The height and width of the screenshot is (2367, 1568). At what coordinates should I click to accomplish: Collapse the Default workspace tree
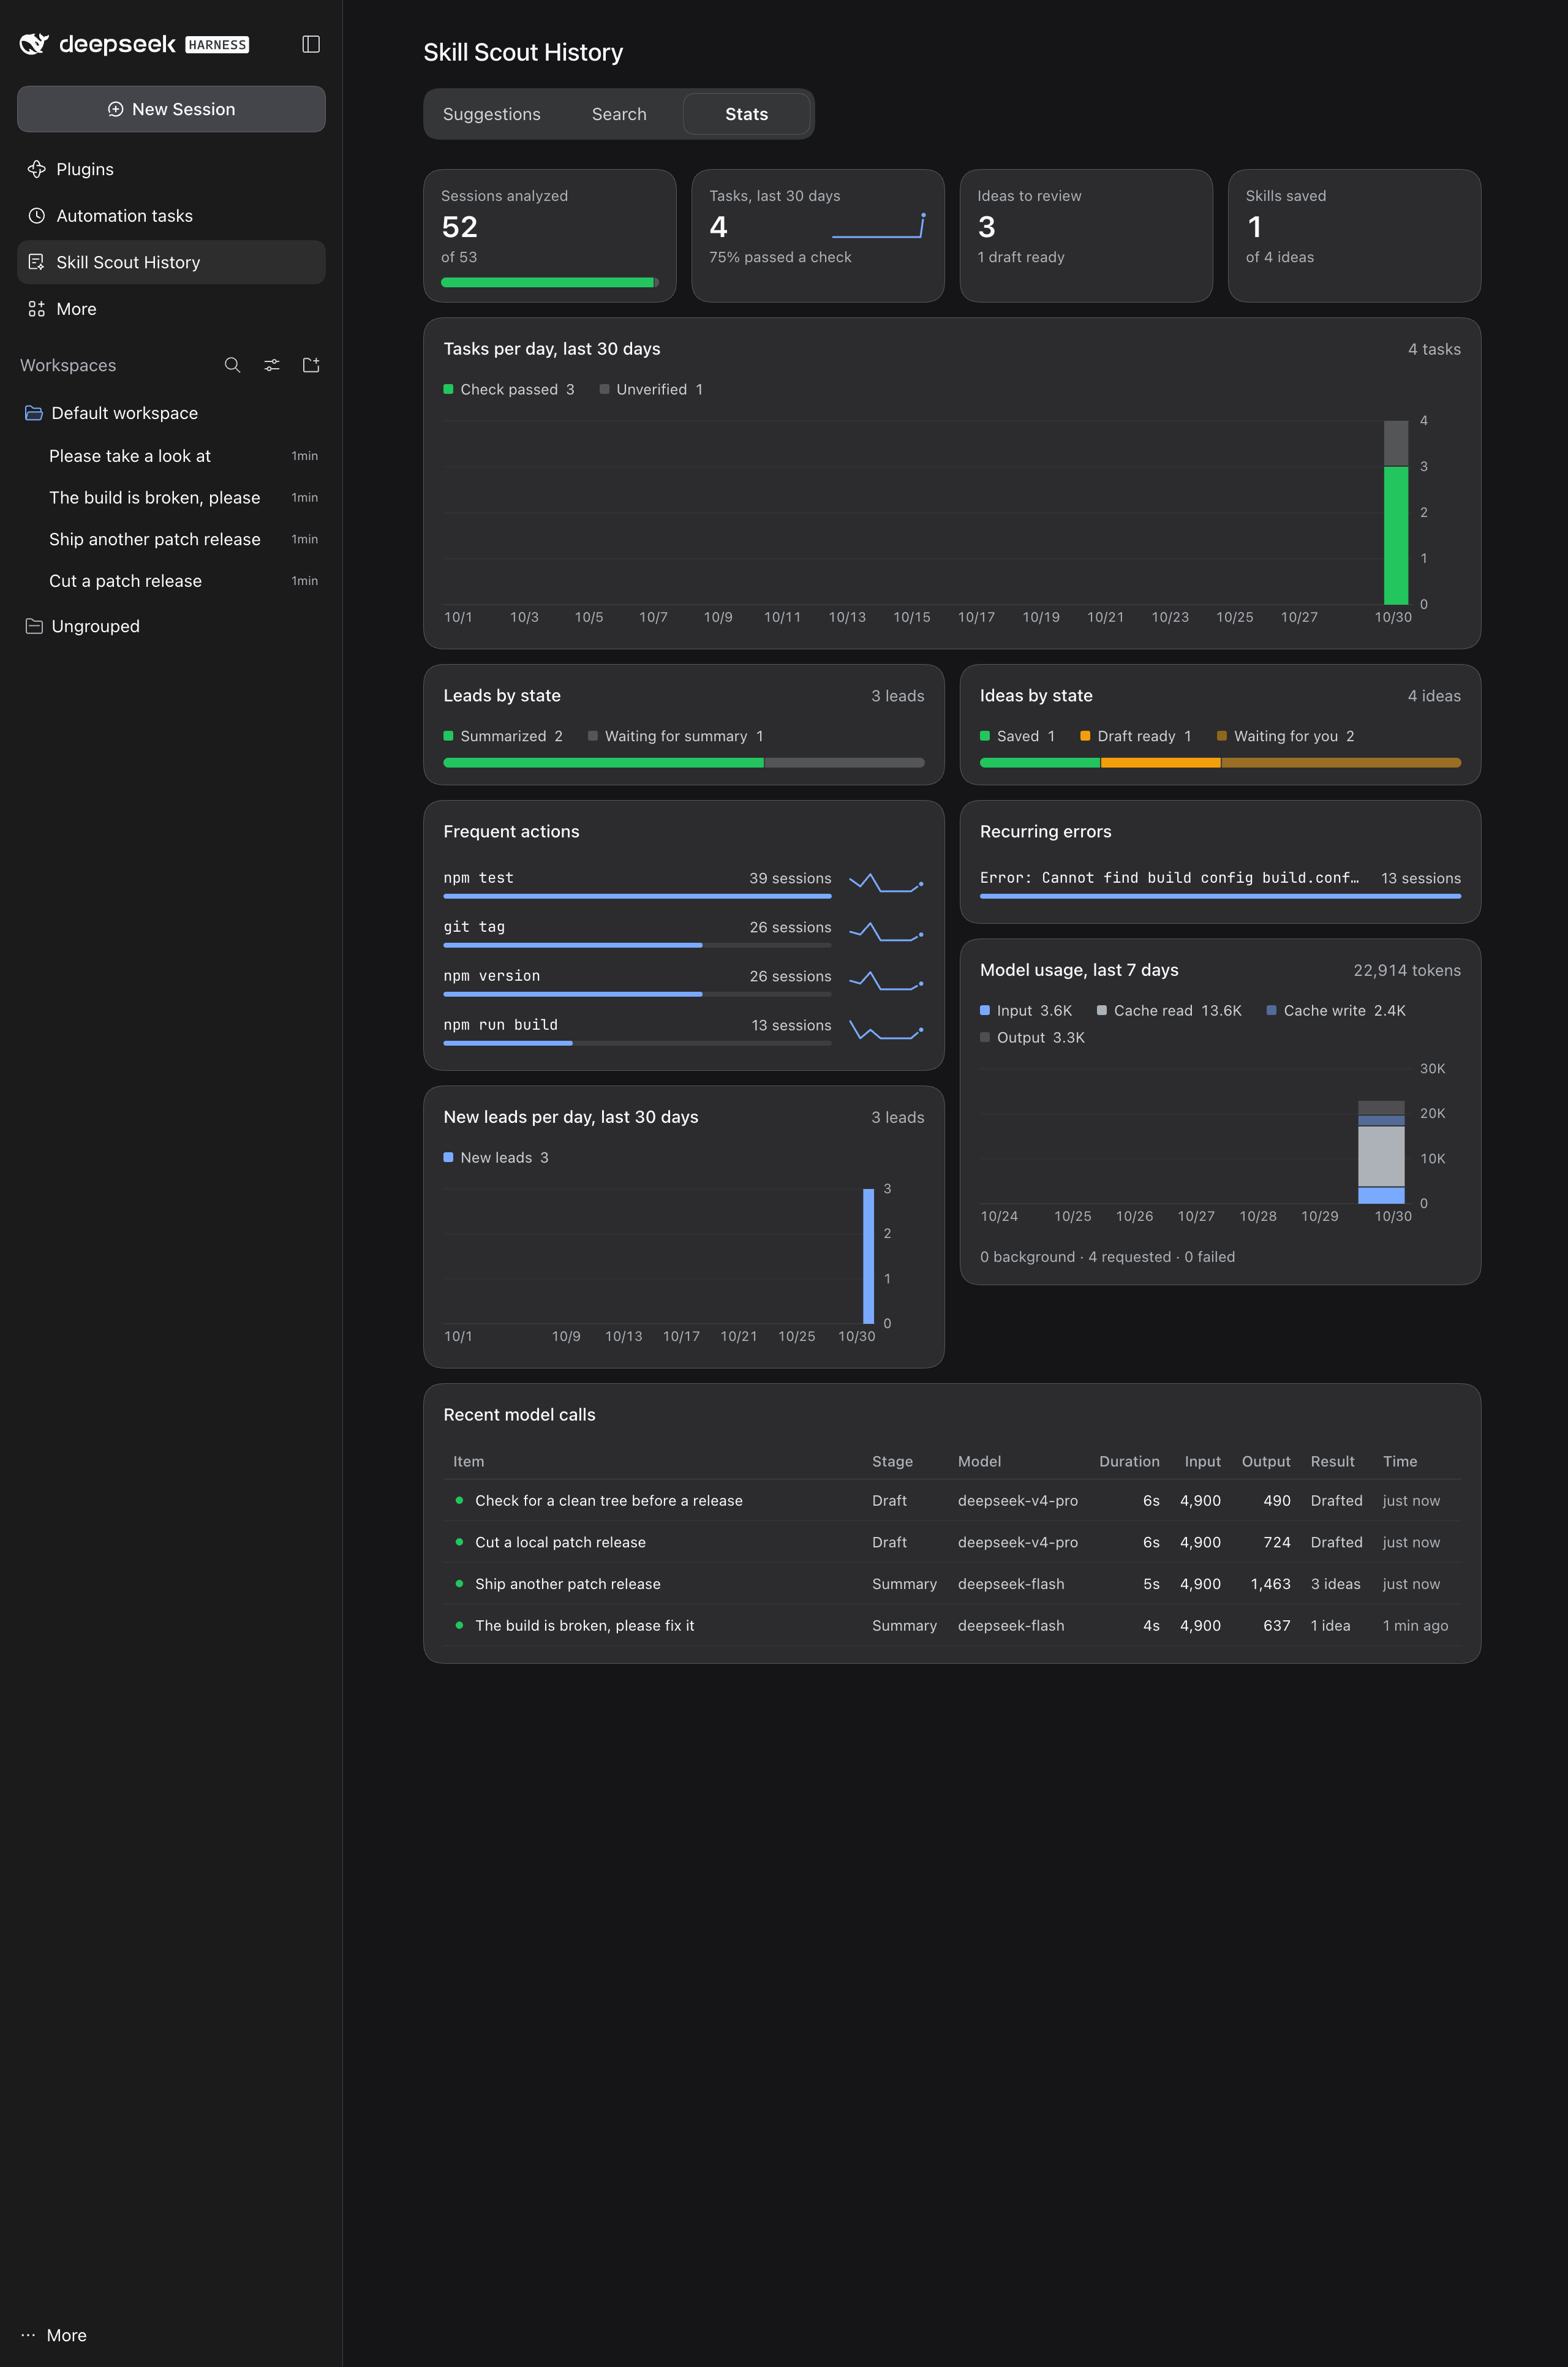pyautogui.click(x=171, y=413)
